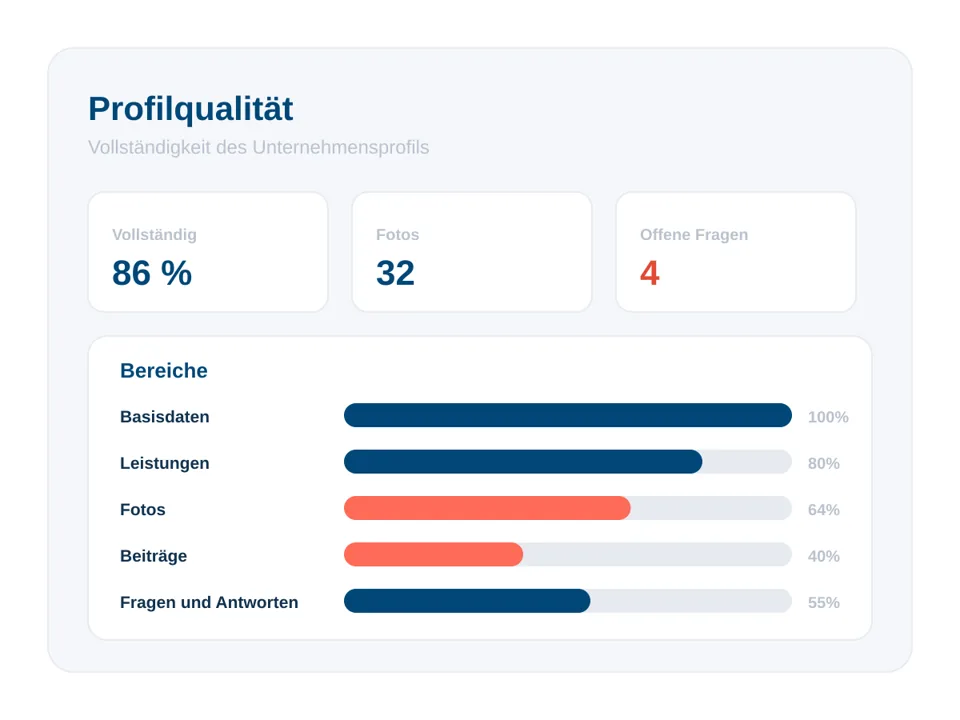Image resolution: width=960 pixels, height=720 pixels.
Task: Select the Leistungen row label
Action: click(x=165, y=463)
